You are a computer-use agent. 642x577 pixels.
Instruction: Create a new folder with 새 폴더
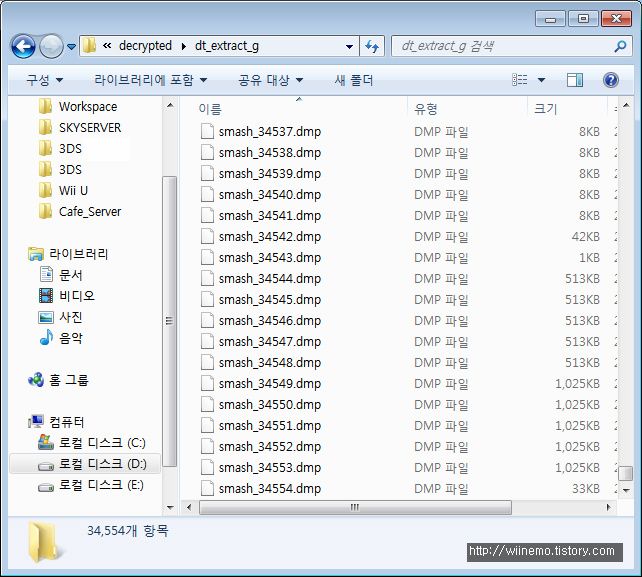354,80
